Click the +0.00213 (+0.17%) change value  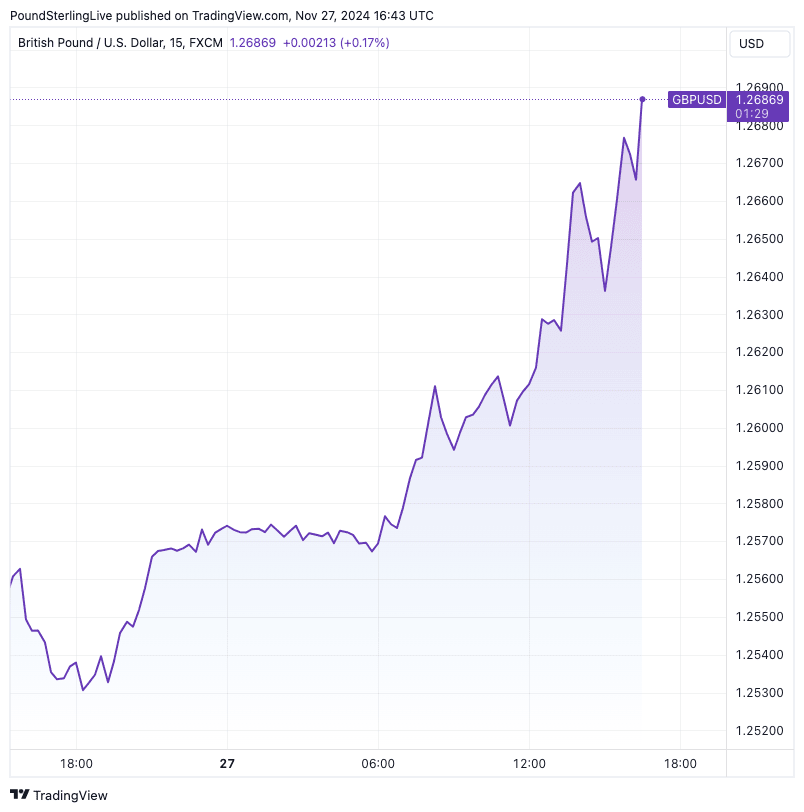[x=337, y=43]
